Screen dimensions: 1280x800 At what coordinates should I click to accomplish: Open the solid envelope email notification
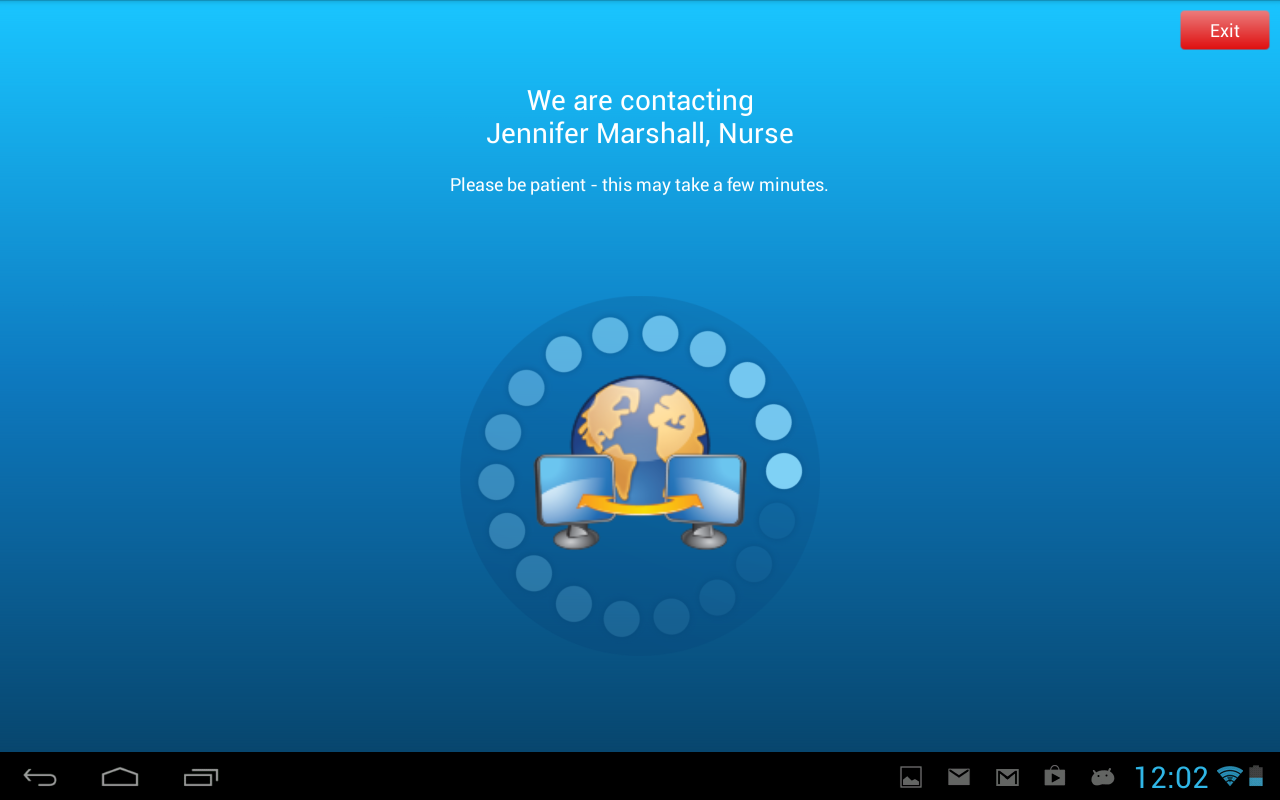tap(959, 777)
